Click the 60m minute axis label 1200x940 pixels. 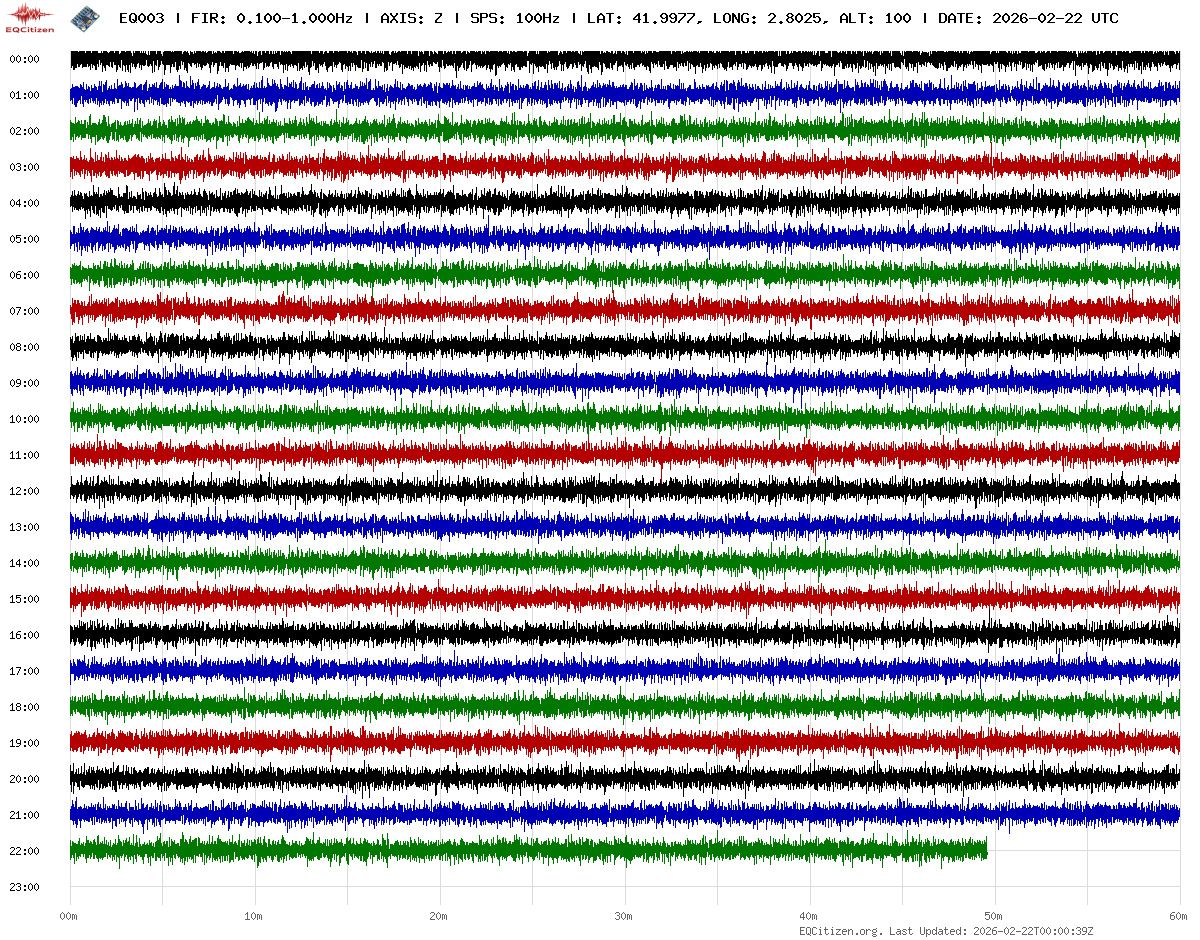pyautogui.click(x=1178, y=916)
